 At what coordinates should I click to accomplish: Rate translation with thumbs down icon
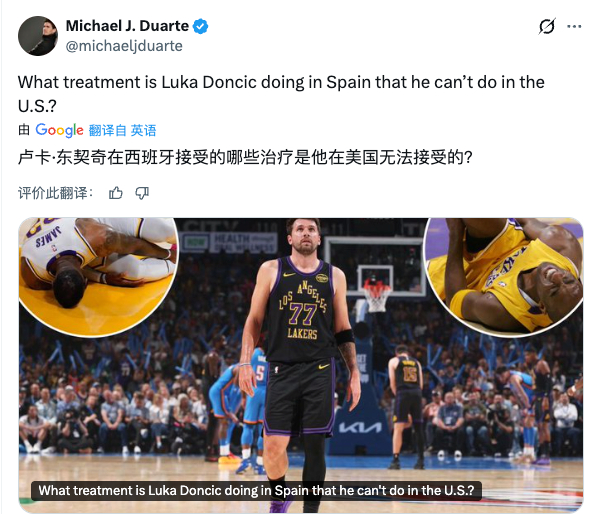coord(142,193)
